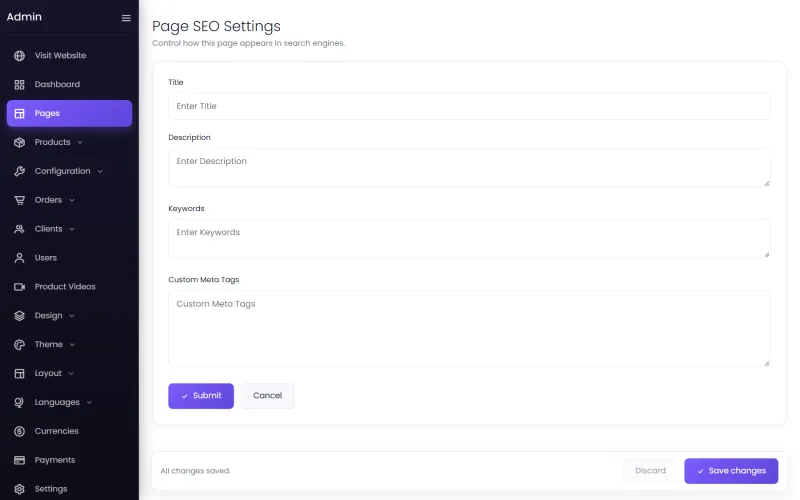Click the Users person icon
Image resolution: width=800 pixels, height=500 pixels.
click(19, 258)
